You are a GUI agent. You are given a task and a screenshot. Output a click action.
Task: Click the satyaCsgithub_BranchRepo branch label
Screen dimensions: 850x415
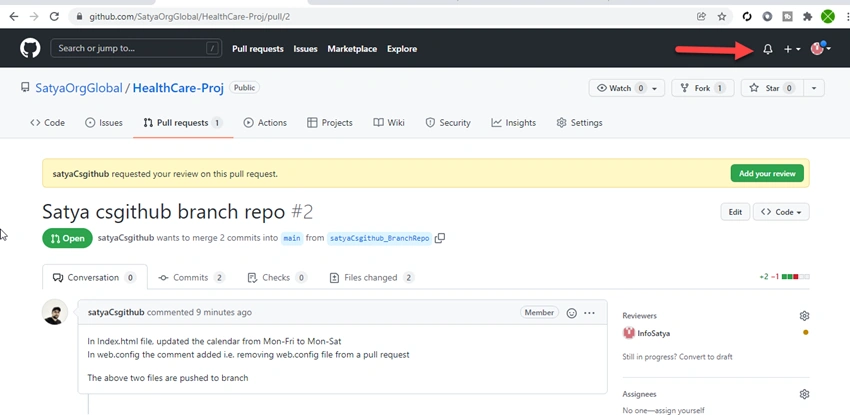point(379,238)
